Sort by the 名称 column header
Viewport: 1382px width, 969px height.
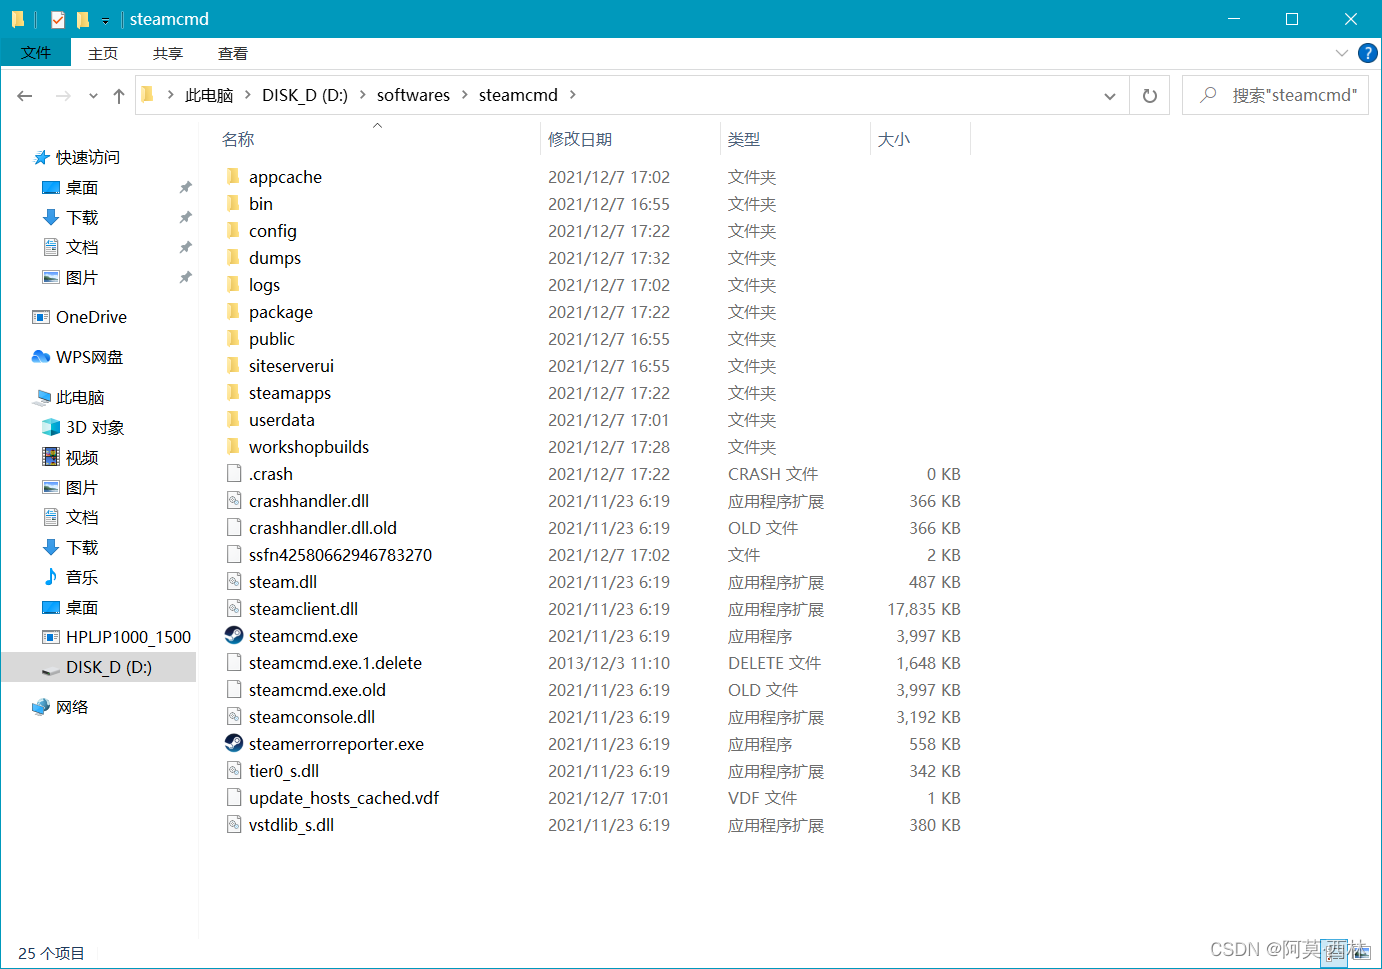pos(238,139)
